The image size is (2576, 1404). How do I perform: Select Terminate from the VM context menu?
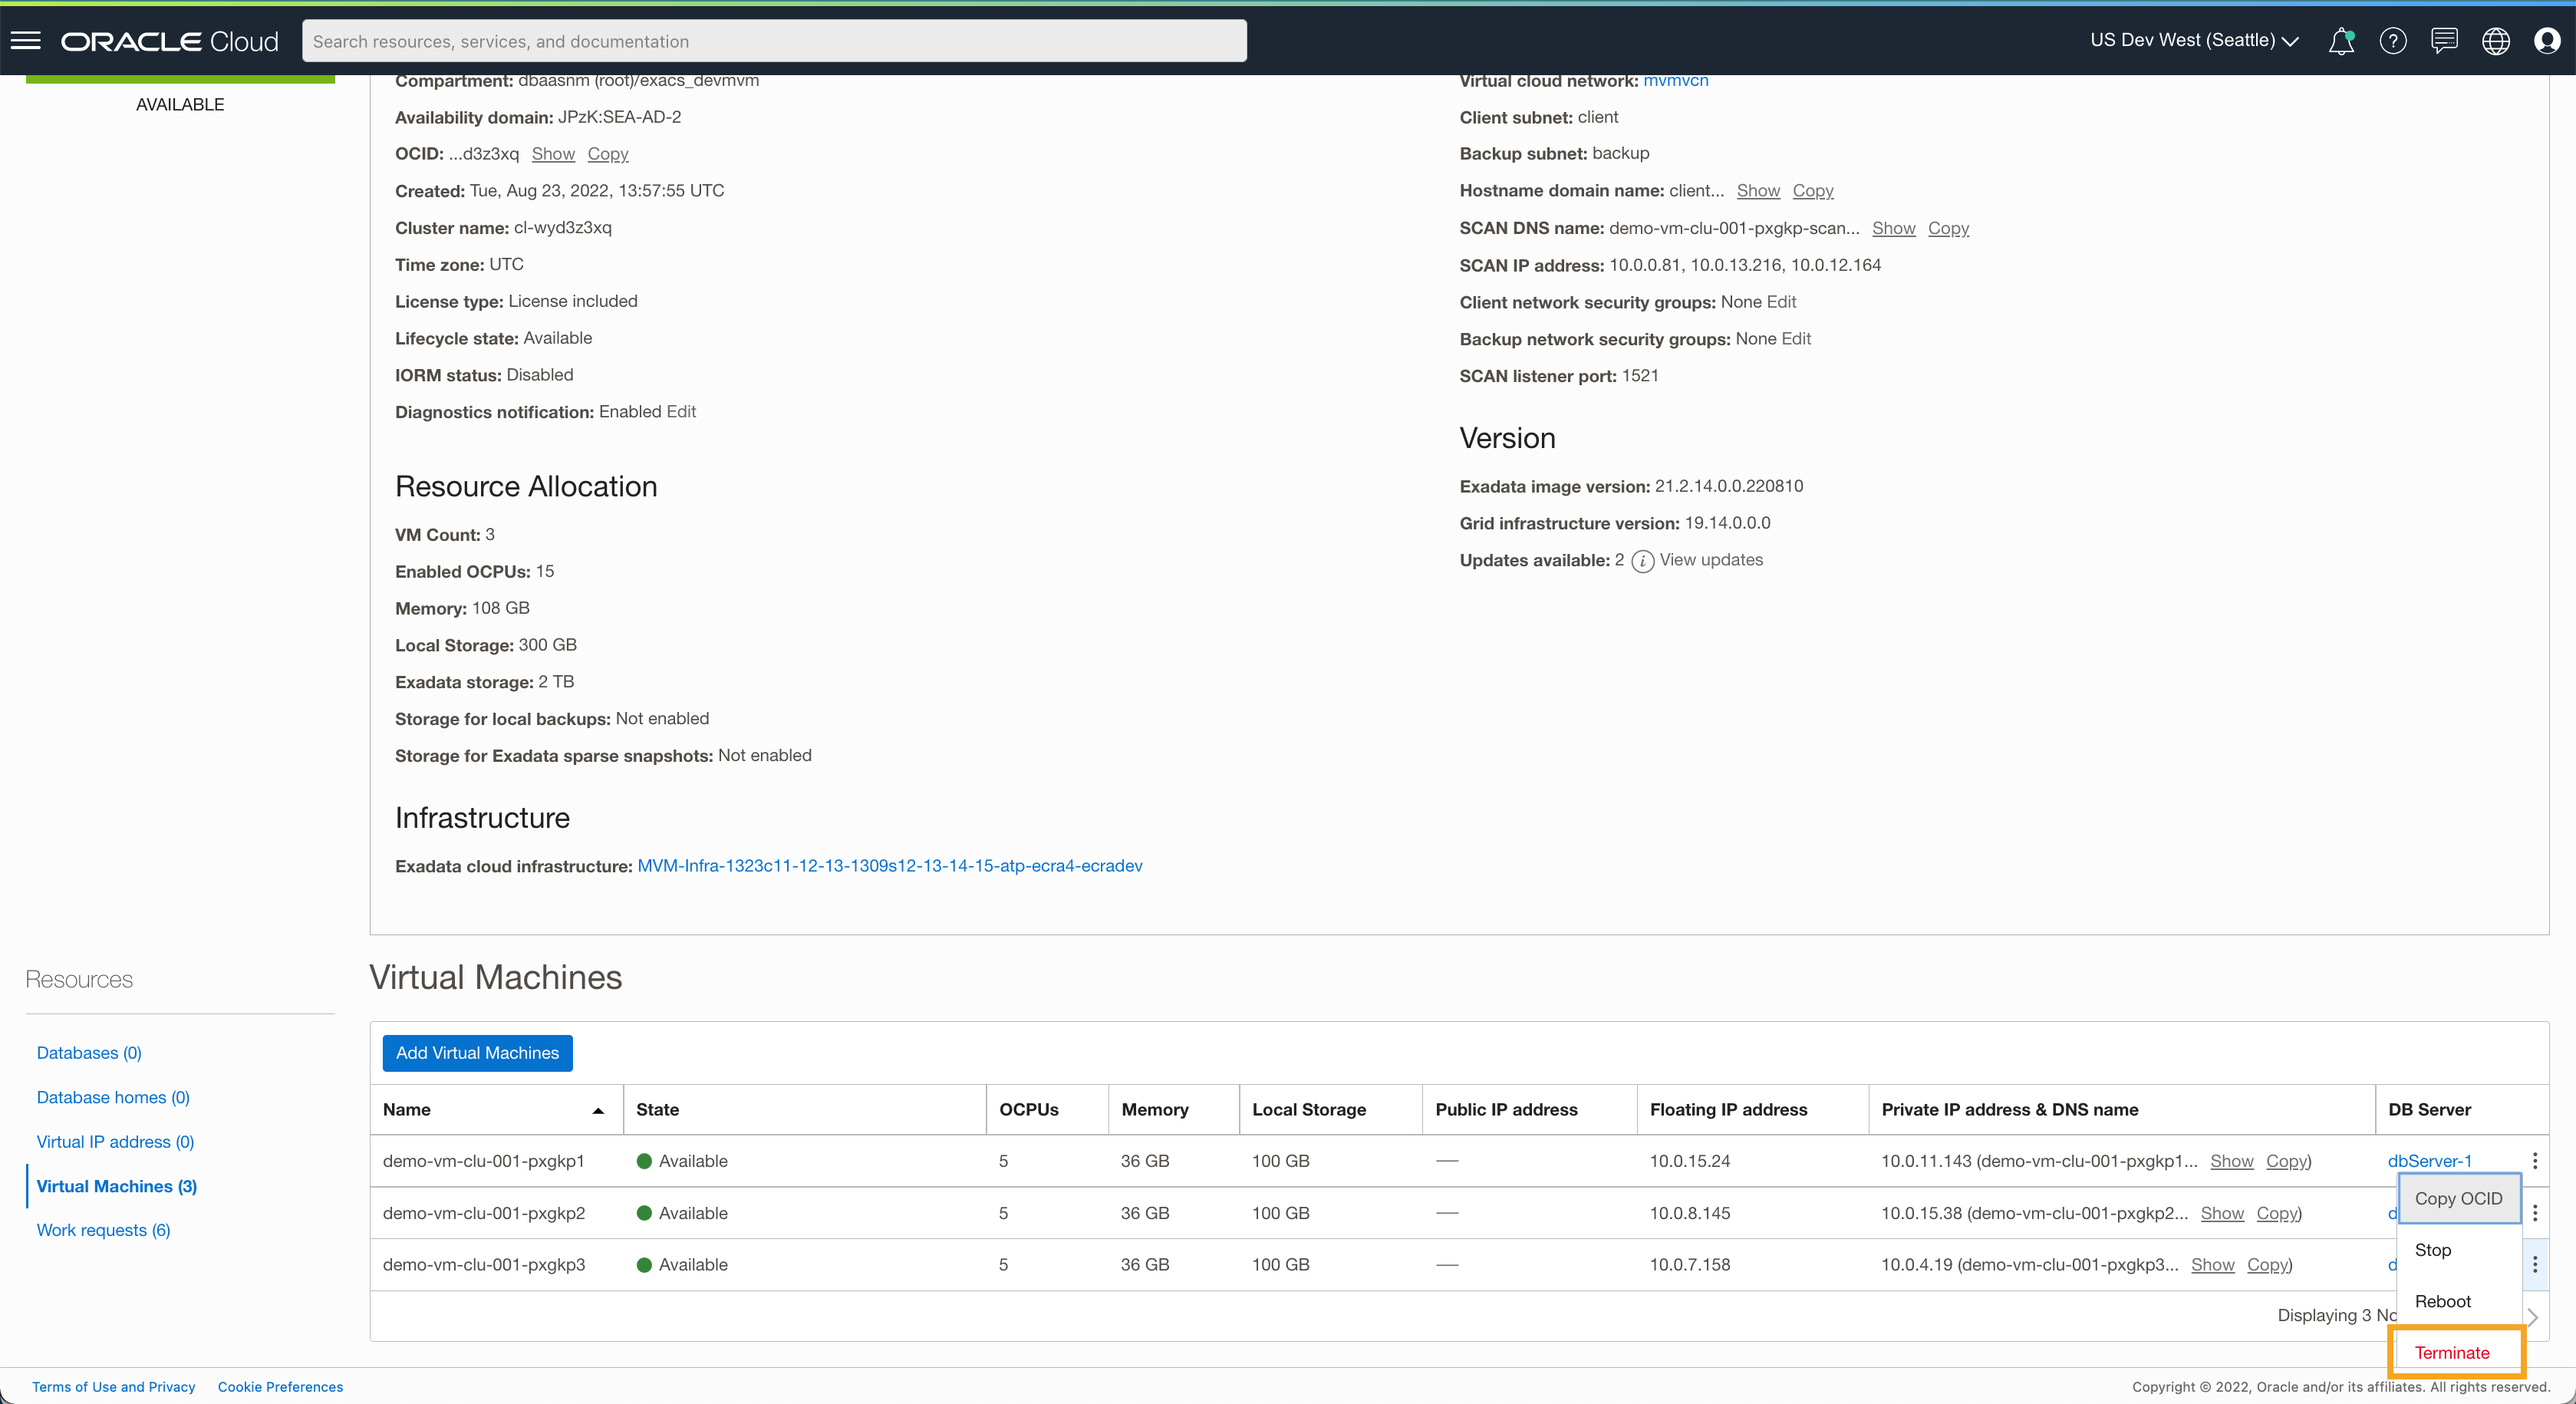point(2455,1351)
